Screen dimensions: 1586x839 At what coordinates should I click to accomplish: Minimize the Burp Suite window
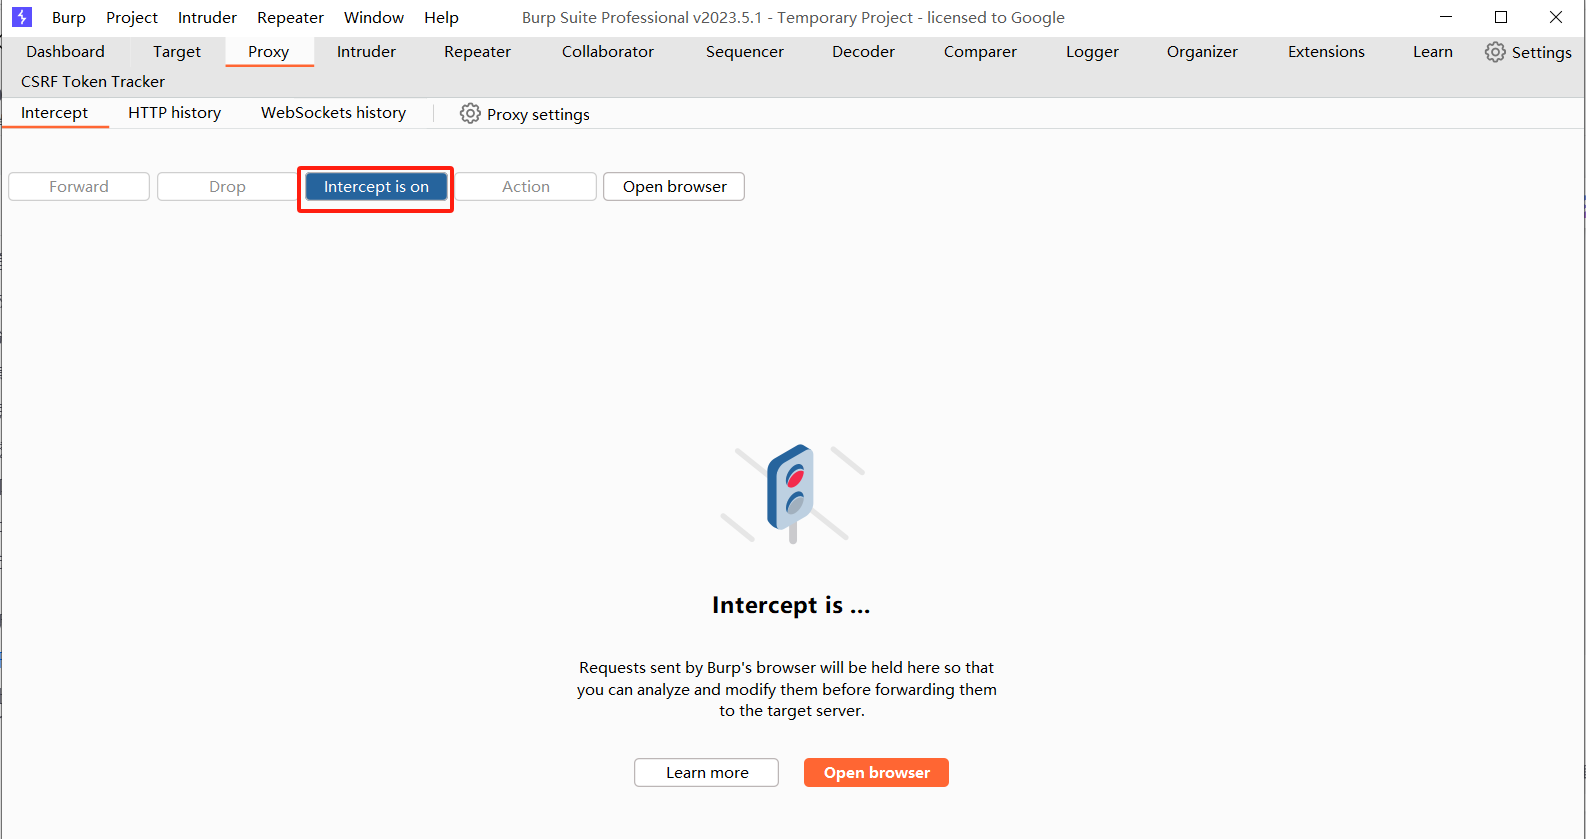coord(1446,17)
